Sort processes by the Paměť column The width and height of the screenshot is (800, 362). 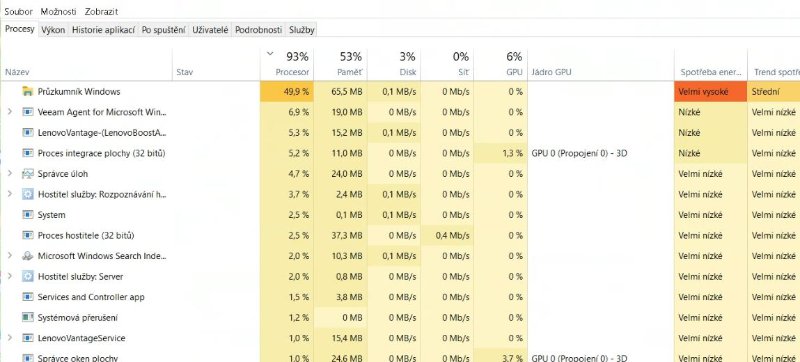340,65
